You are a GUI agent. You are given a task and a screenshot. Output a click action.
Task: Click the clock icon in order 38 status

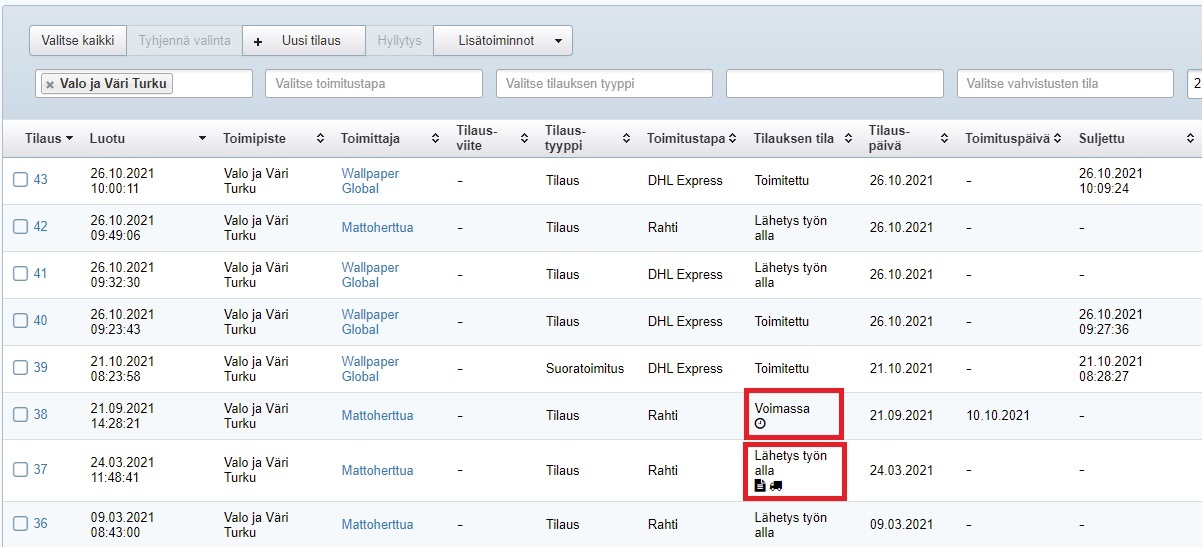(x=760, y=424)
